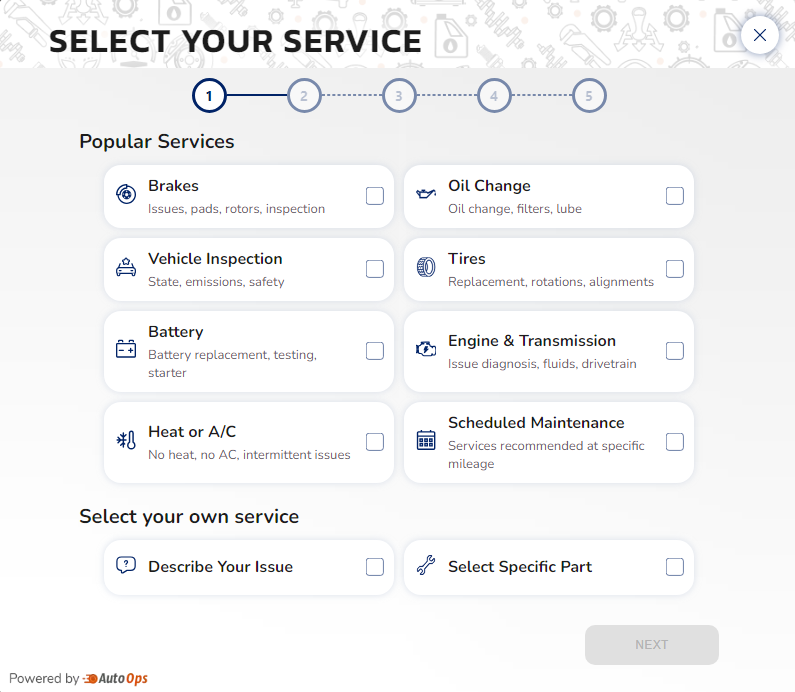Jump to step 5 in progress stepper
Screen dimensions: 795x692
click(x=589, y=96)
